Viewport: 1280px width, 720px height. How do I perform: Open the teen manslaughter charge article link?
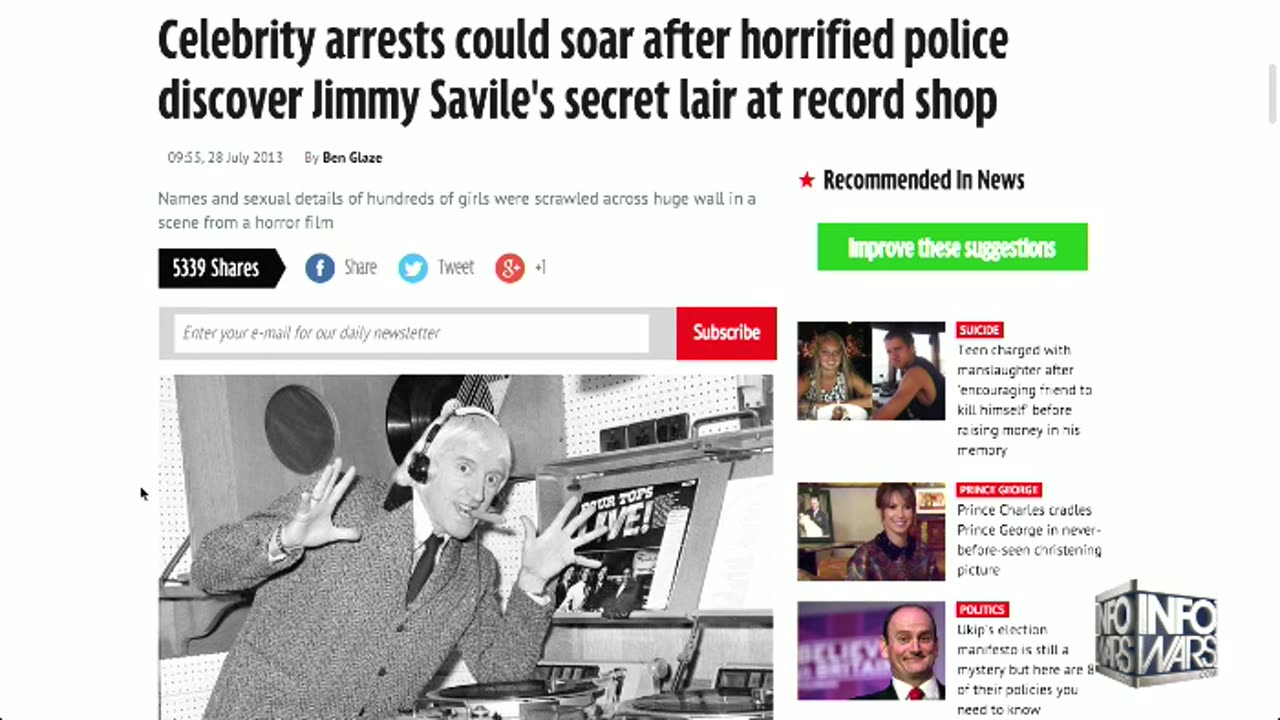(1025, 400)
